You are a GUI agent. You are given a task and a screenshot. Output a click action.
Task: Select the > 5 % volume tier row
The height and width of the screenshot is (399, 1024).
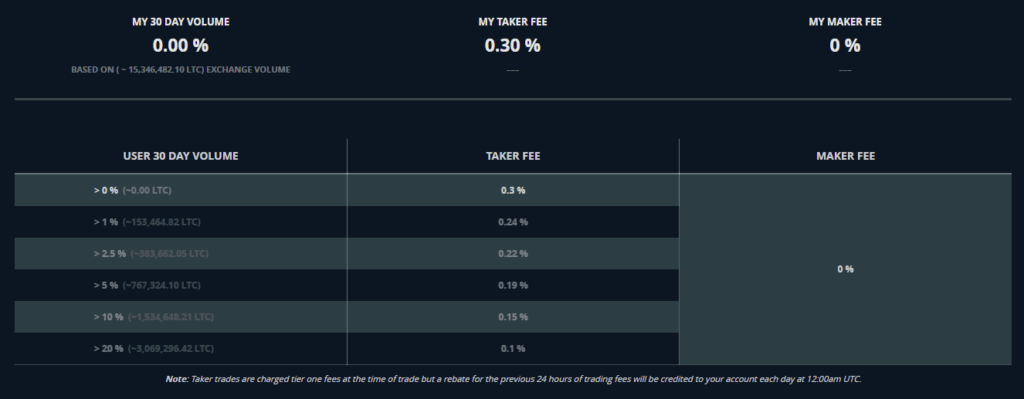click(347, 285)
